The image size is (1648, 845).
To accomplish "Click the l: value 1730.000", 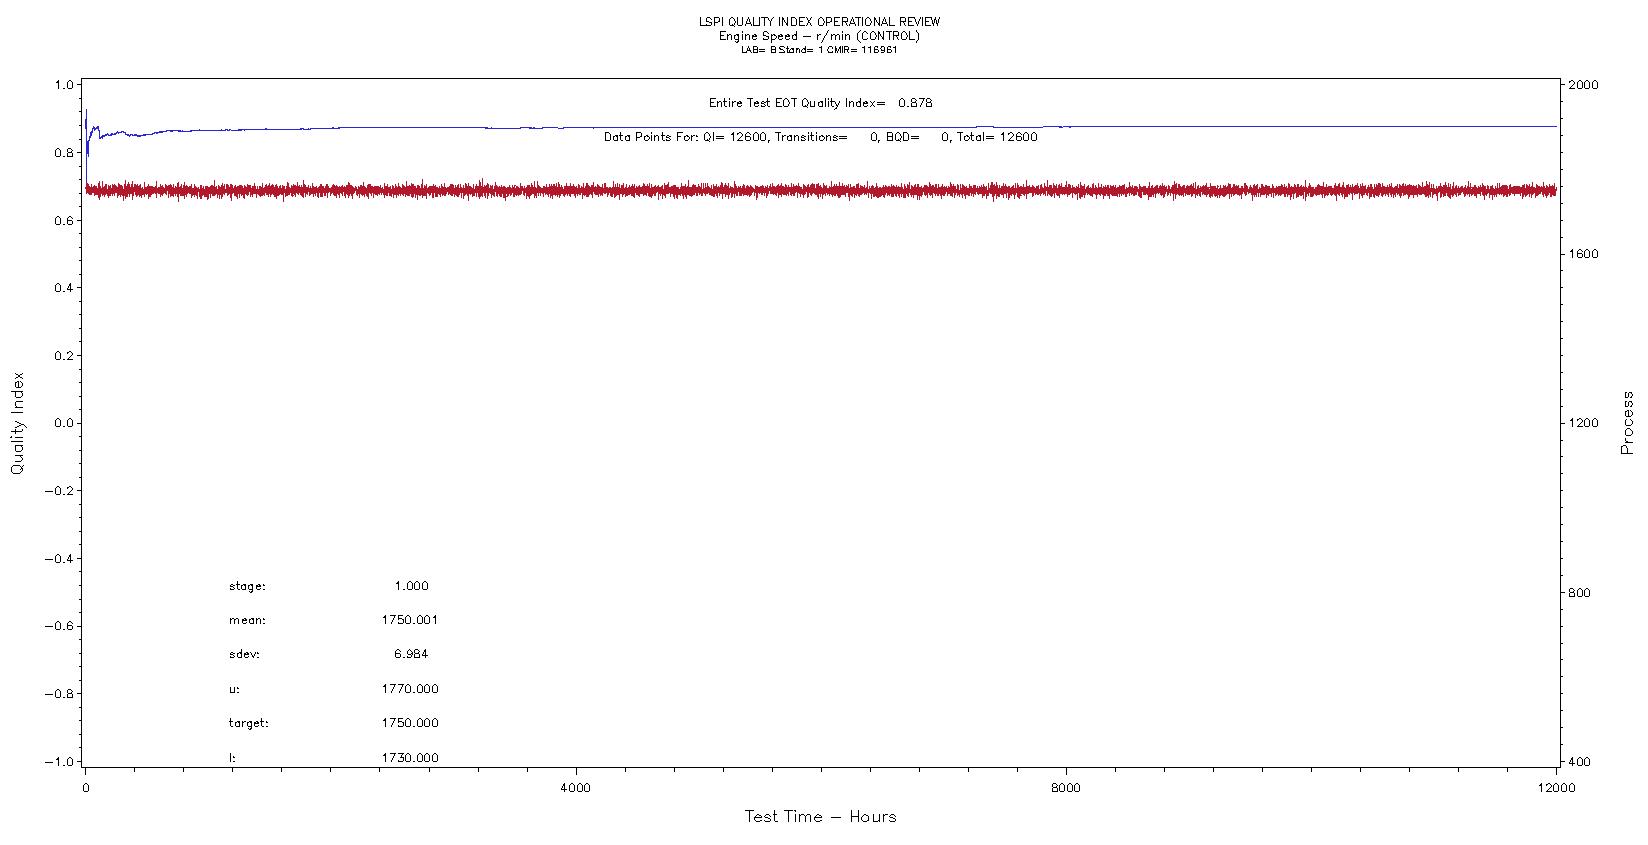I will point(410,758).
